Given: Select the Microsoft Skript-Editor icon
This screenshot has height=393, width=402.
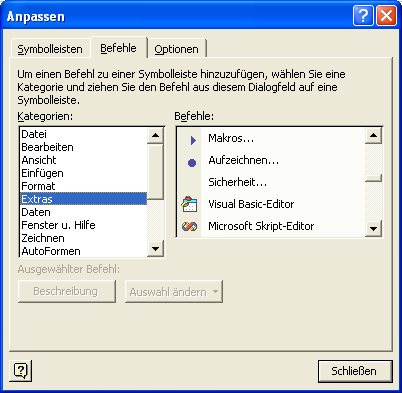Looking at the screenshot, I should (x=189, y=227).
